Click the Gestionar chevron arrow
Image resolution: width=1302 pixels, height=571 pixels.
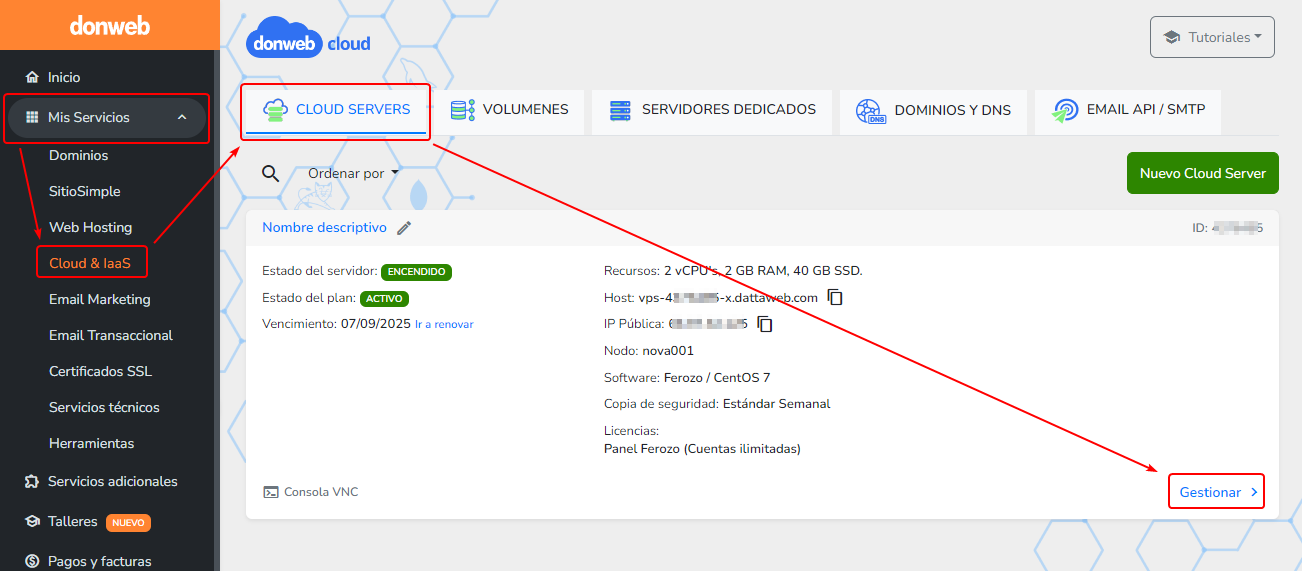(x=1254, y=492)
